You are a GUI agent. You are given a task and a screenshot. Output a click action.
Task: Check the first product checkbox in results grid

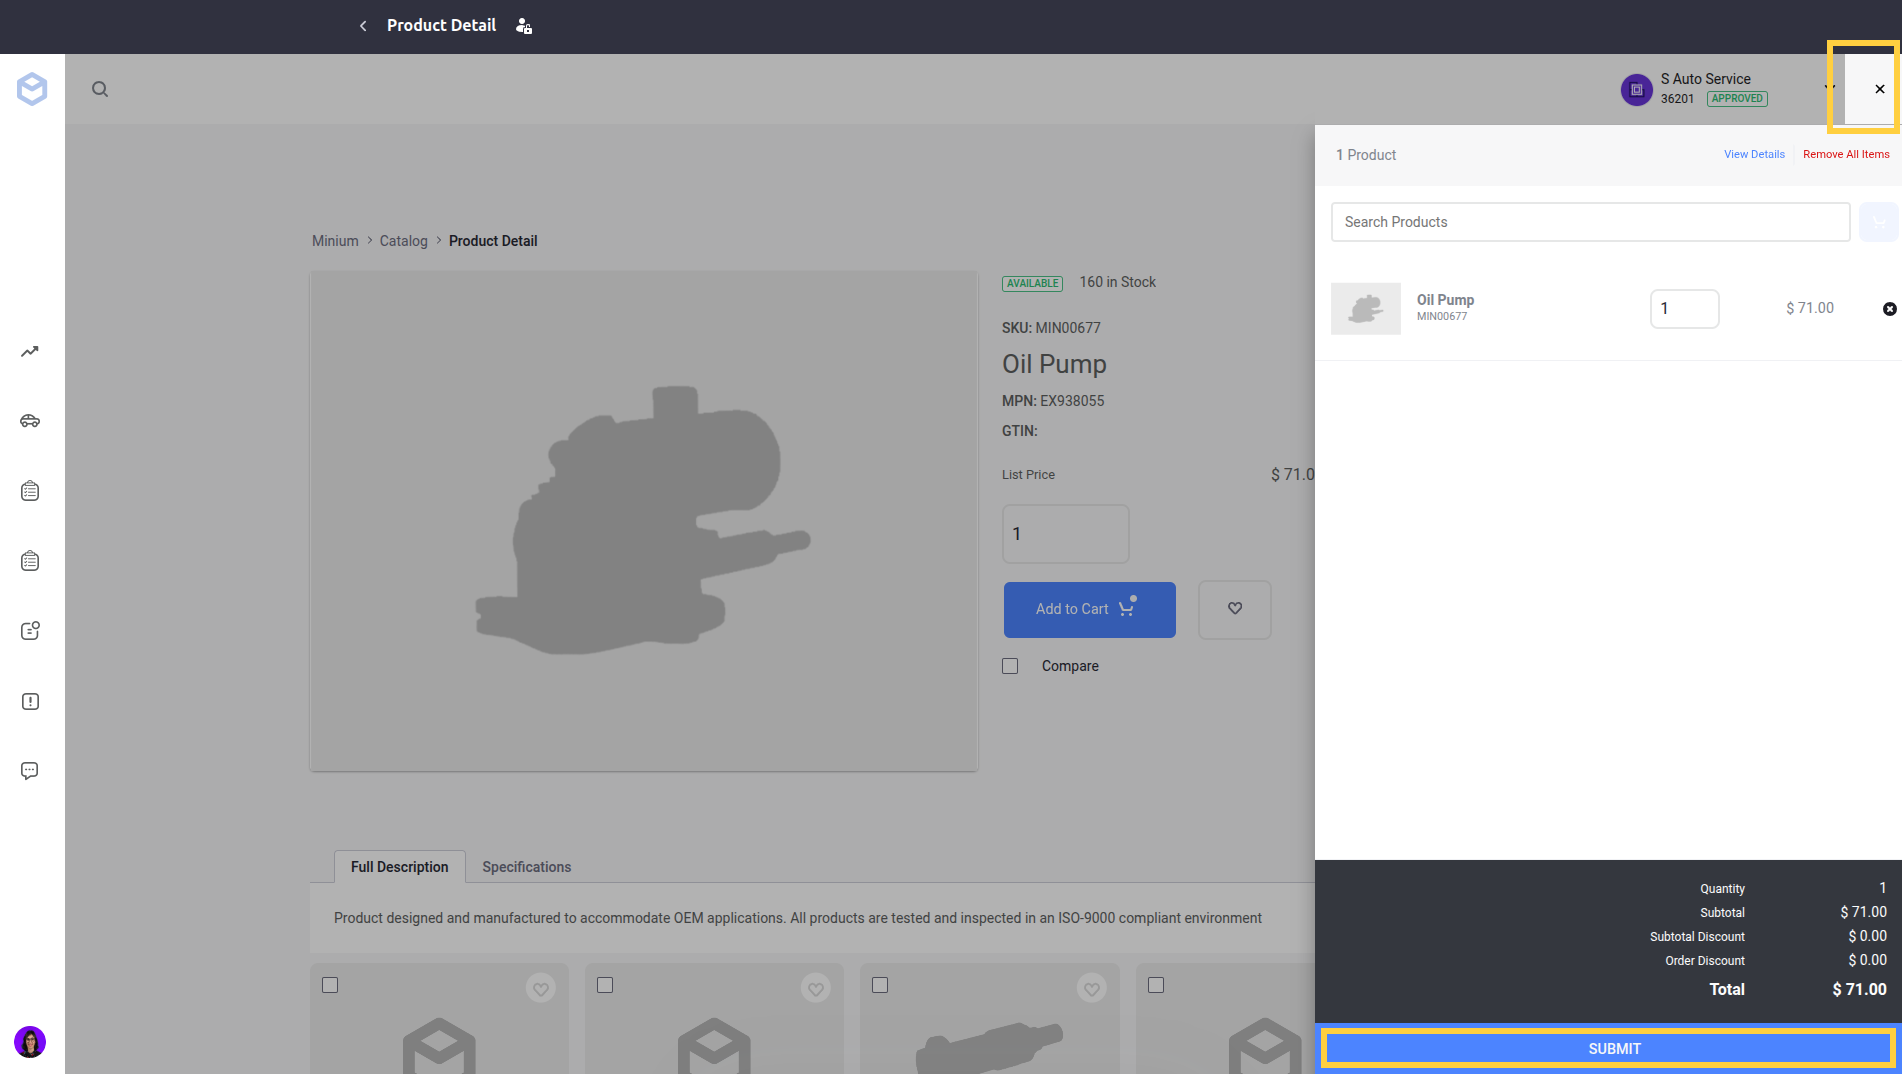(x=330, y=985)
